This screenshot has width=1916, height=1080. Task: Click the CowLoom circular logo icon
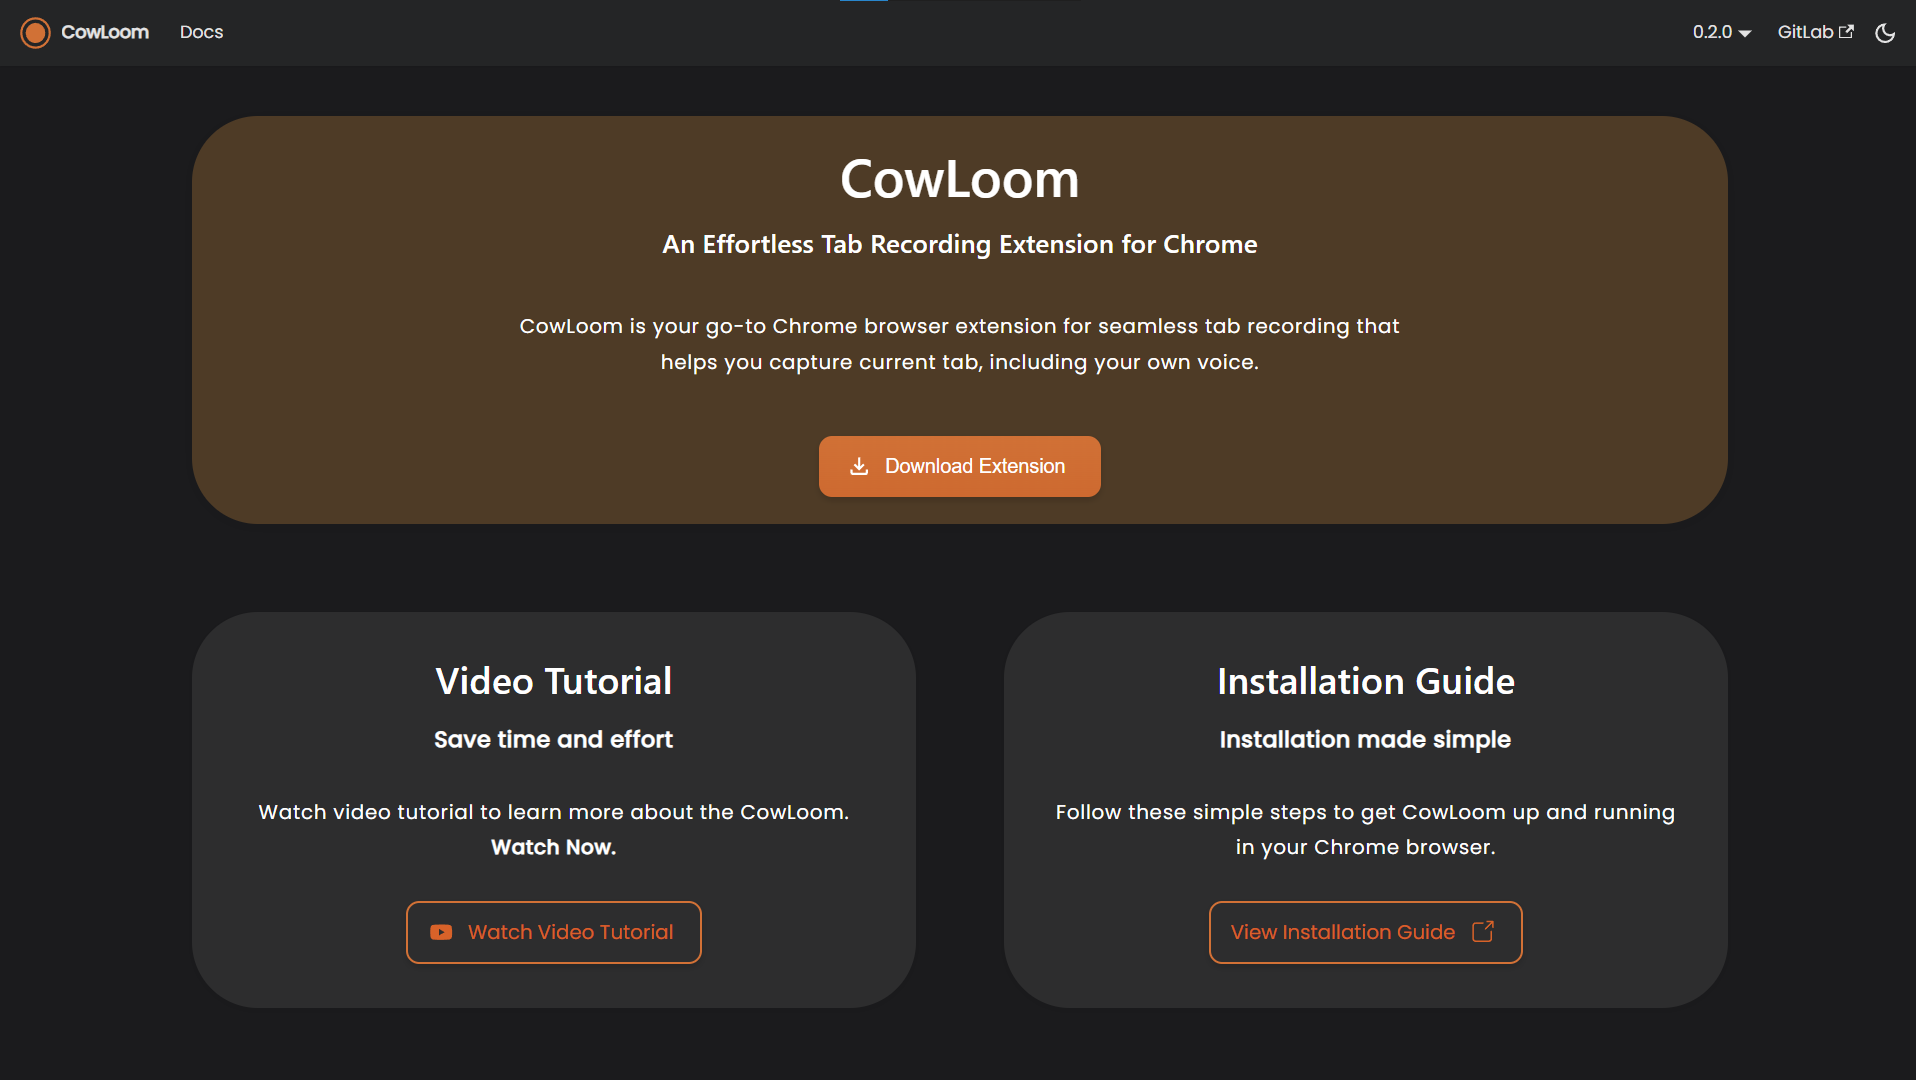36,32
